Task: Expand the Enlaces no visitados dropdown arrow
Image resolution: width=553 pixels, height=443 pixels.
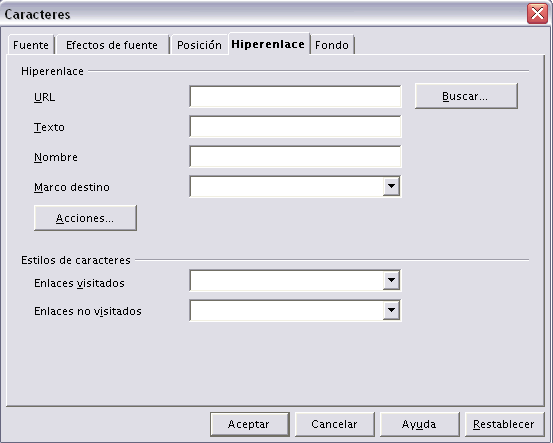Action: tap(391, 310)
